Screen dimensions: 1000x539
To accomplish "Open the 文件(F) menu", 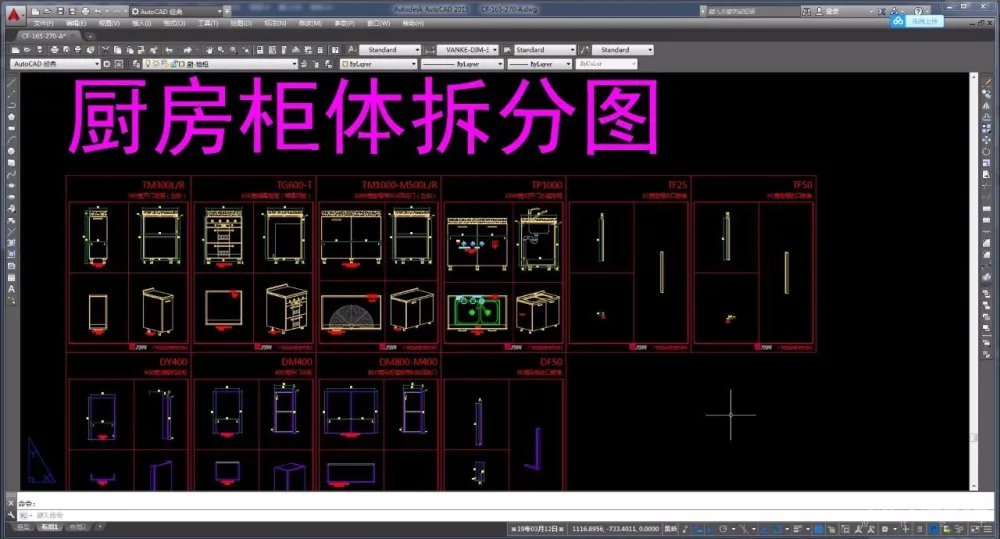I will coord(43,24).
